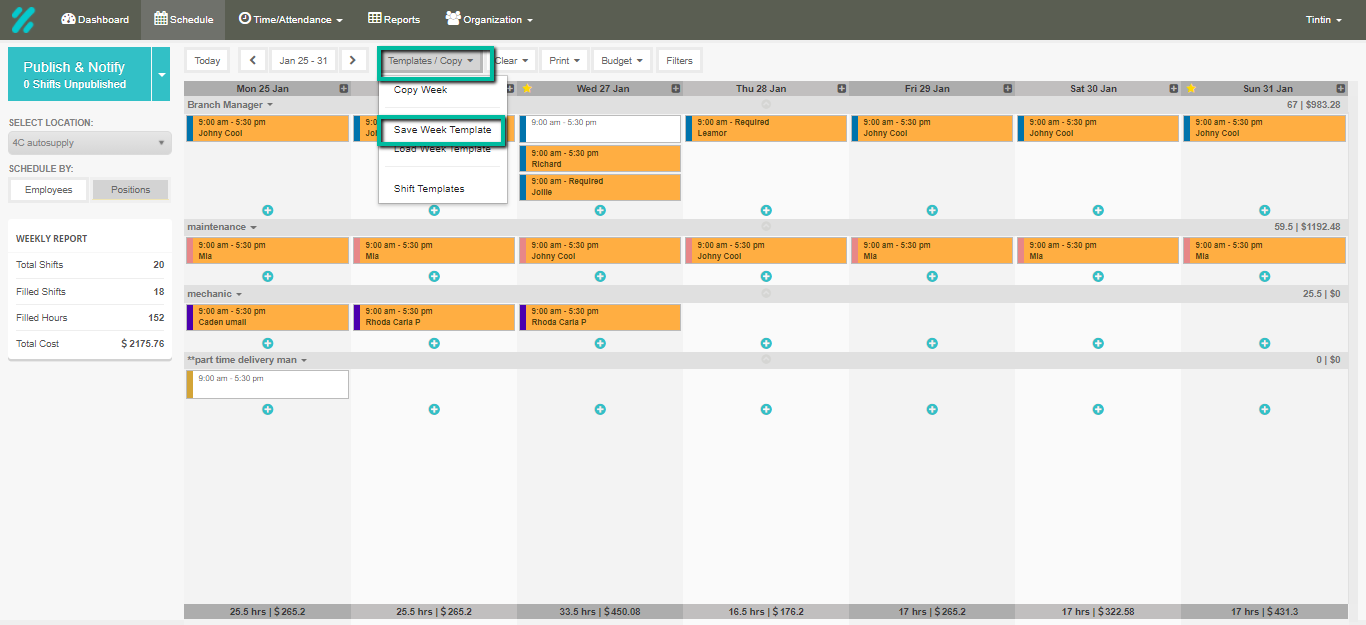
Task: Expand the Organization menu
Action: click(x=489, y=19)
